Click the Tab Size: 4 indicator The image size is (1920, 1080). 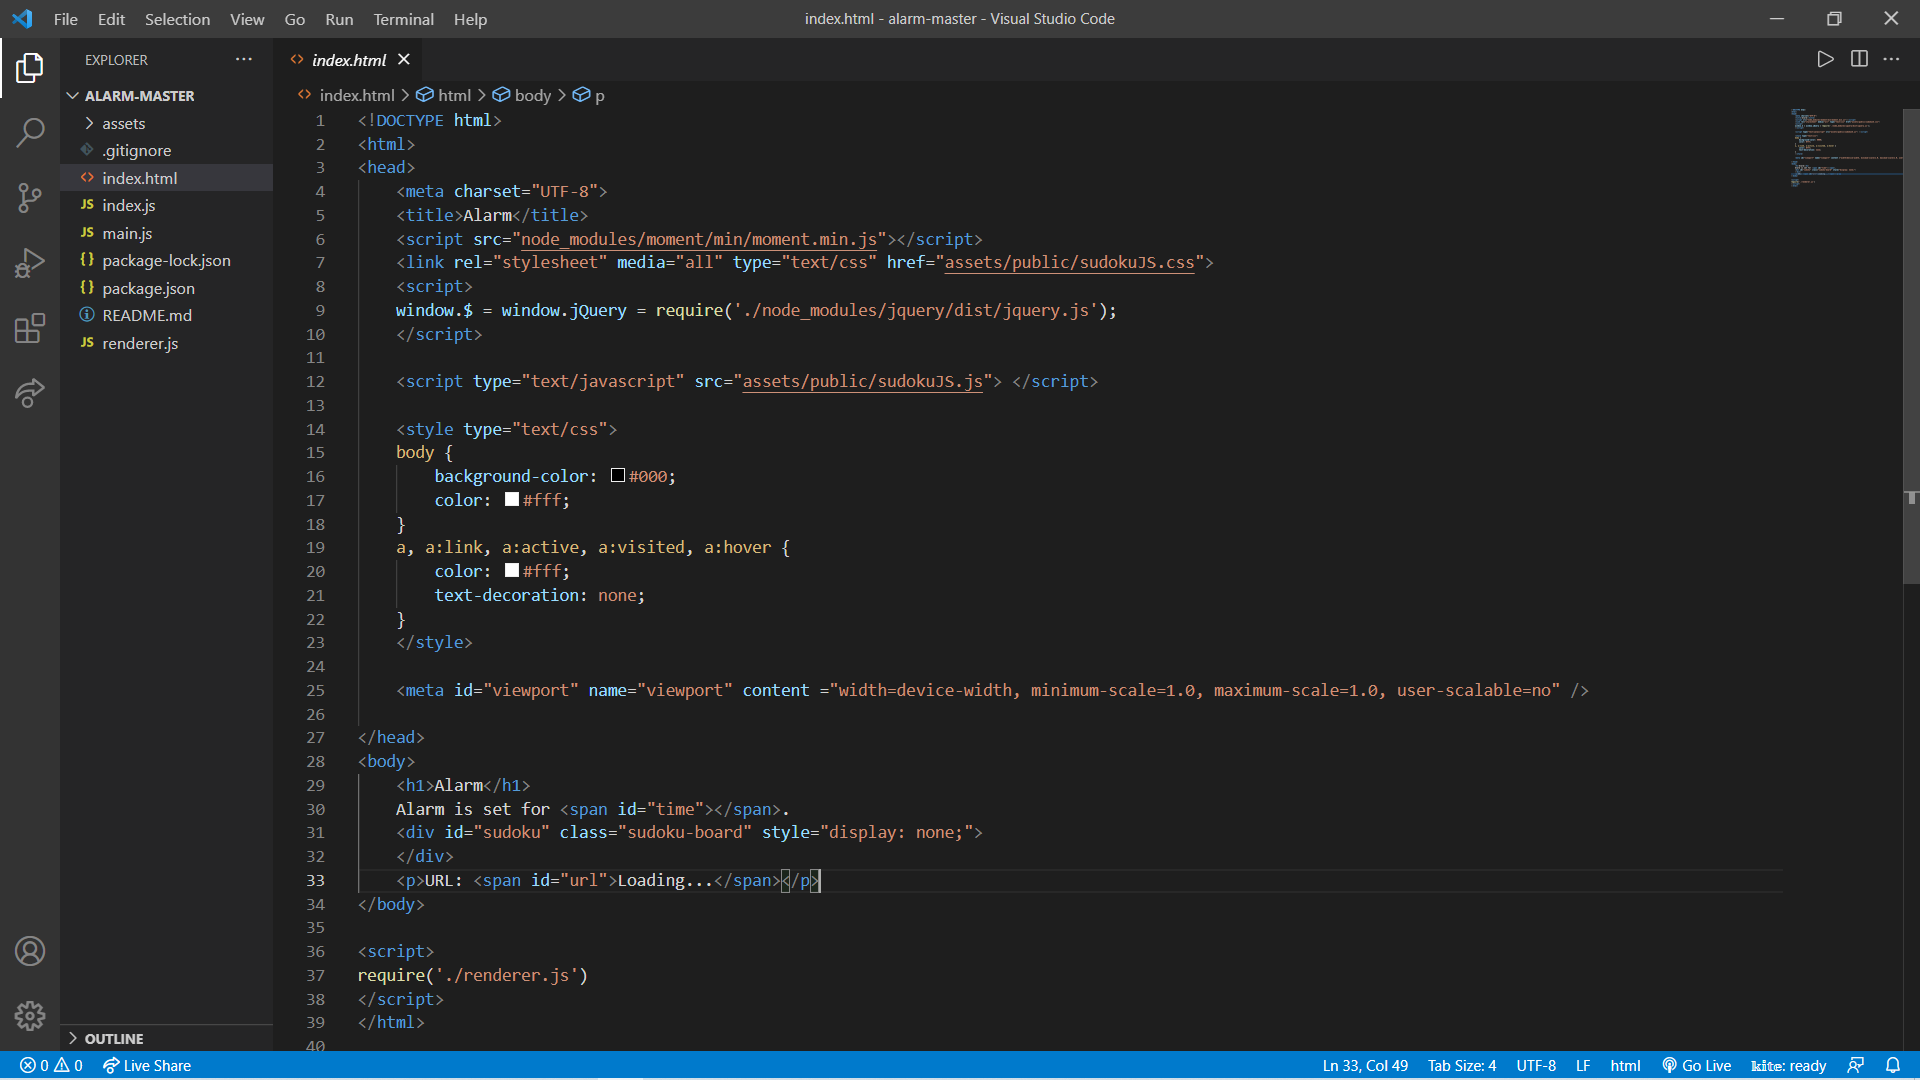tap(1461, 1065)
